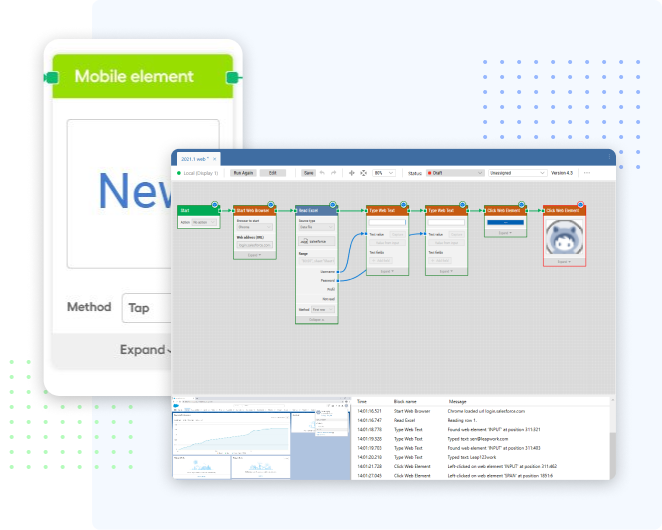662x530 pixels.
Task: Click the Mobile element block header
Action: click(143, 76)
